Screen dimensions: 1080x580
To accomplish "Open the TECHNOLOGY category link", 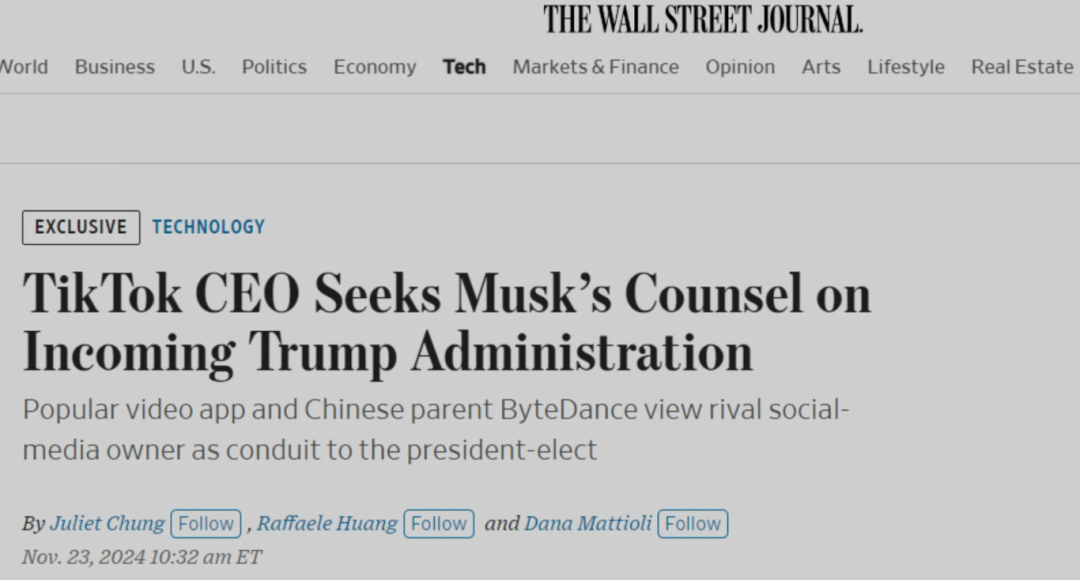I will click(x=209, y=227).
